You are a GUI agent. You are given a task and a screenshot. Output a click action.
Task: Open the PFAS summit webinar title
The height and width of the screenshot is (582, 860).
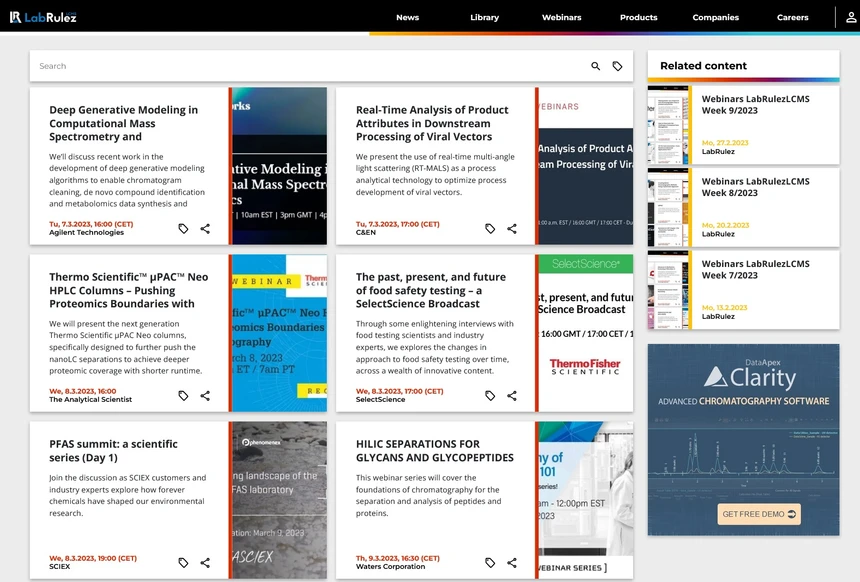click(x=113, y=450)
